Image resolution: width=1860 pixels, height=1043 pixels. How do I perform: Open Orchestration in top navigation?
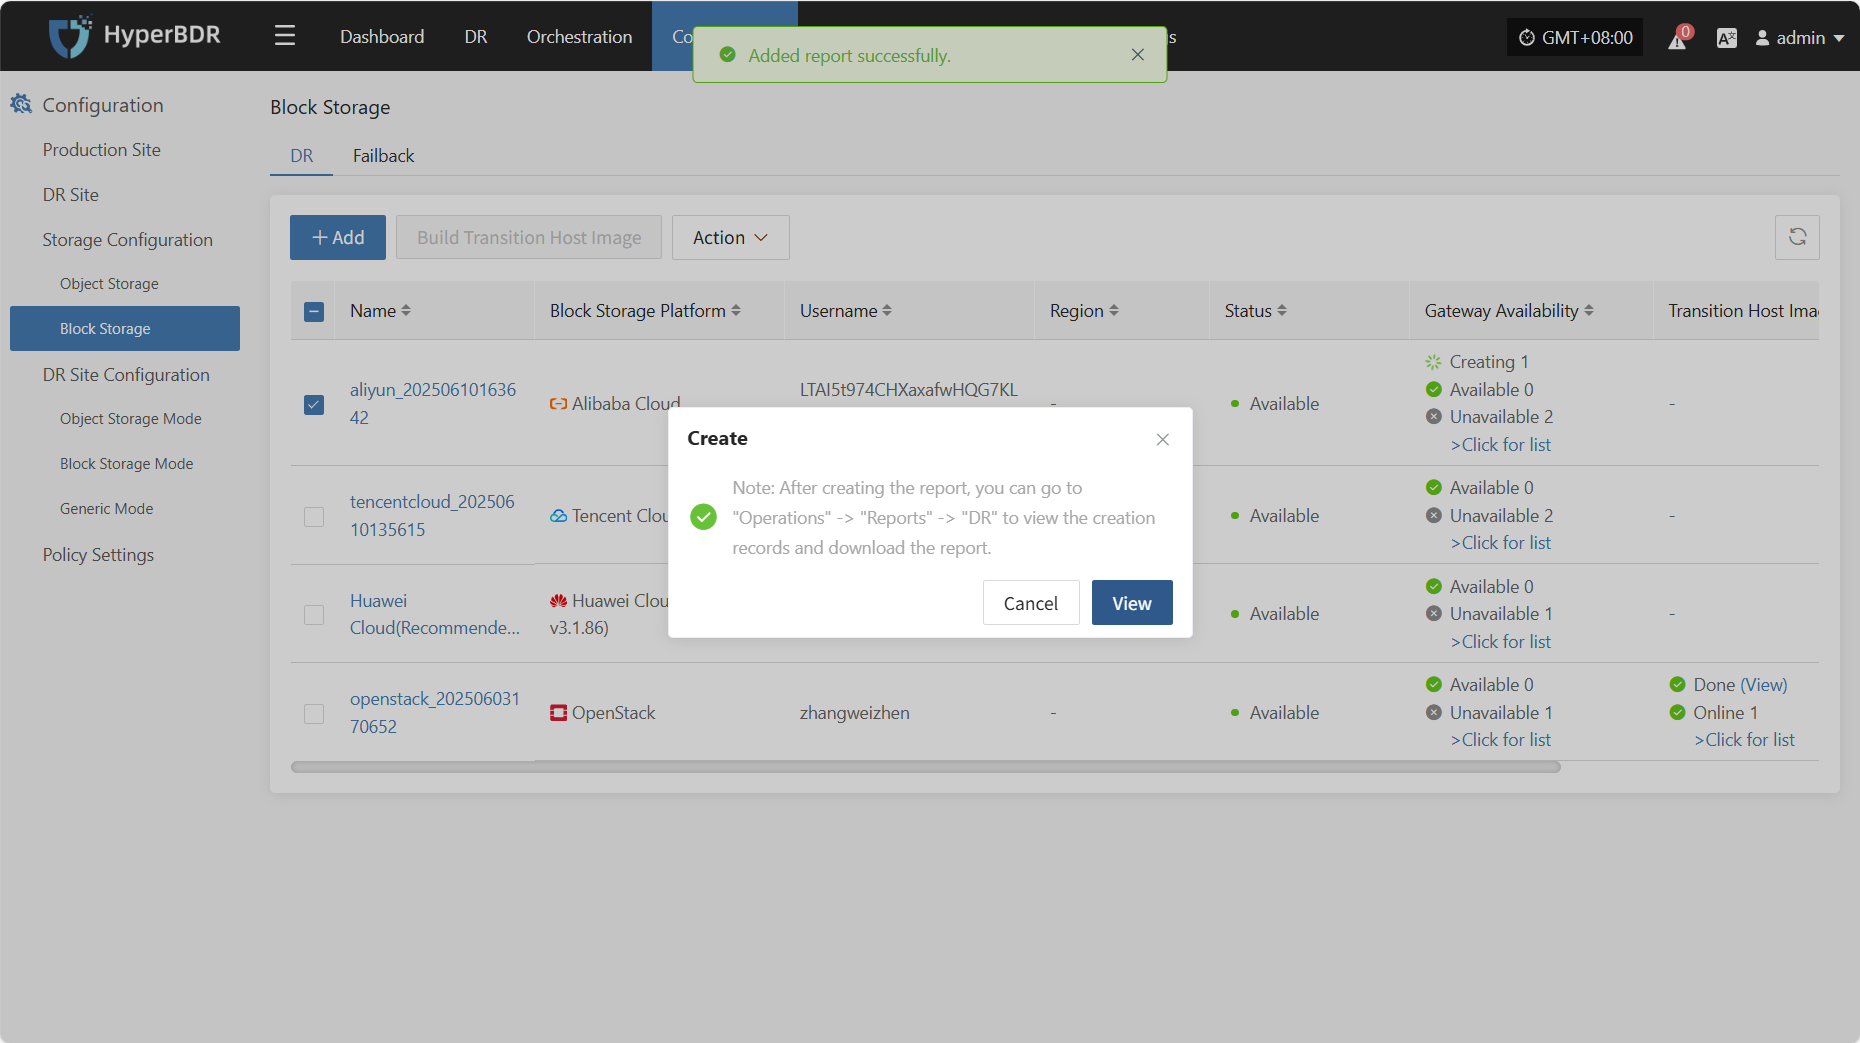tap(579, 37)
